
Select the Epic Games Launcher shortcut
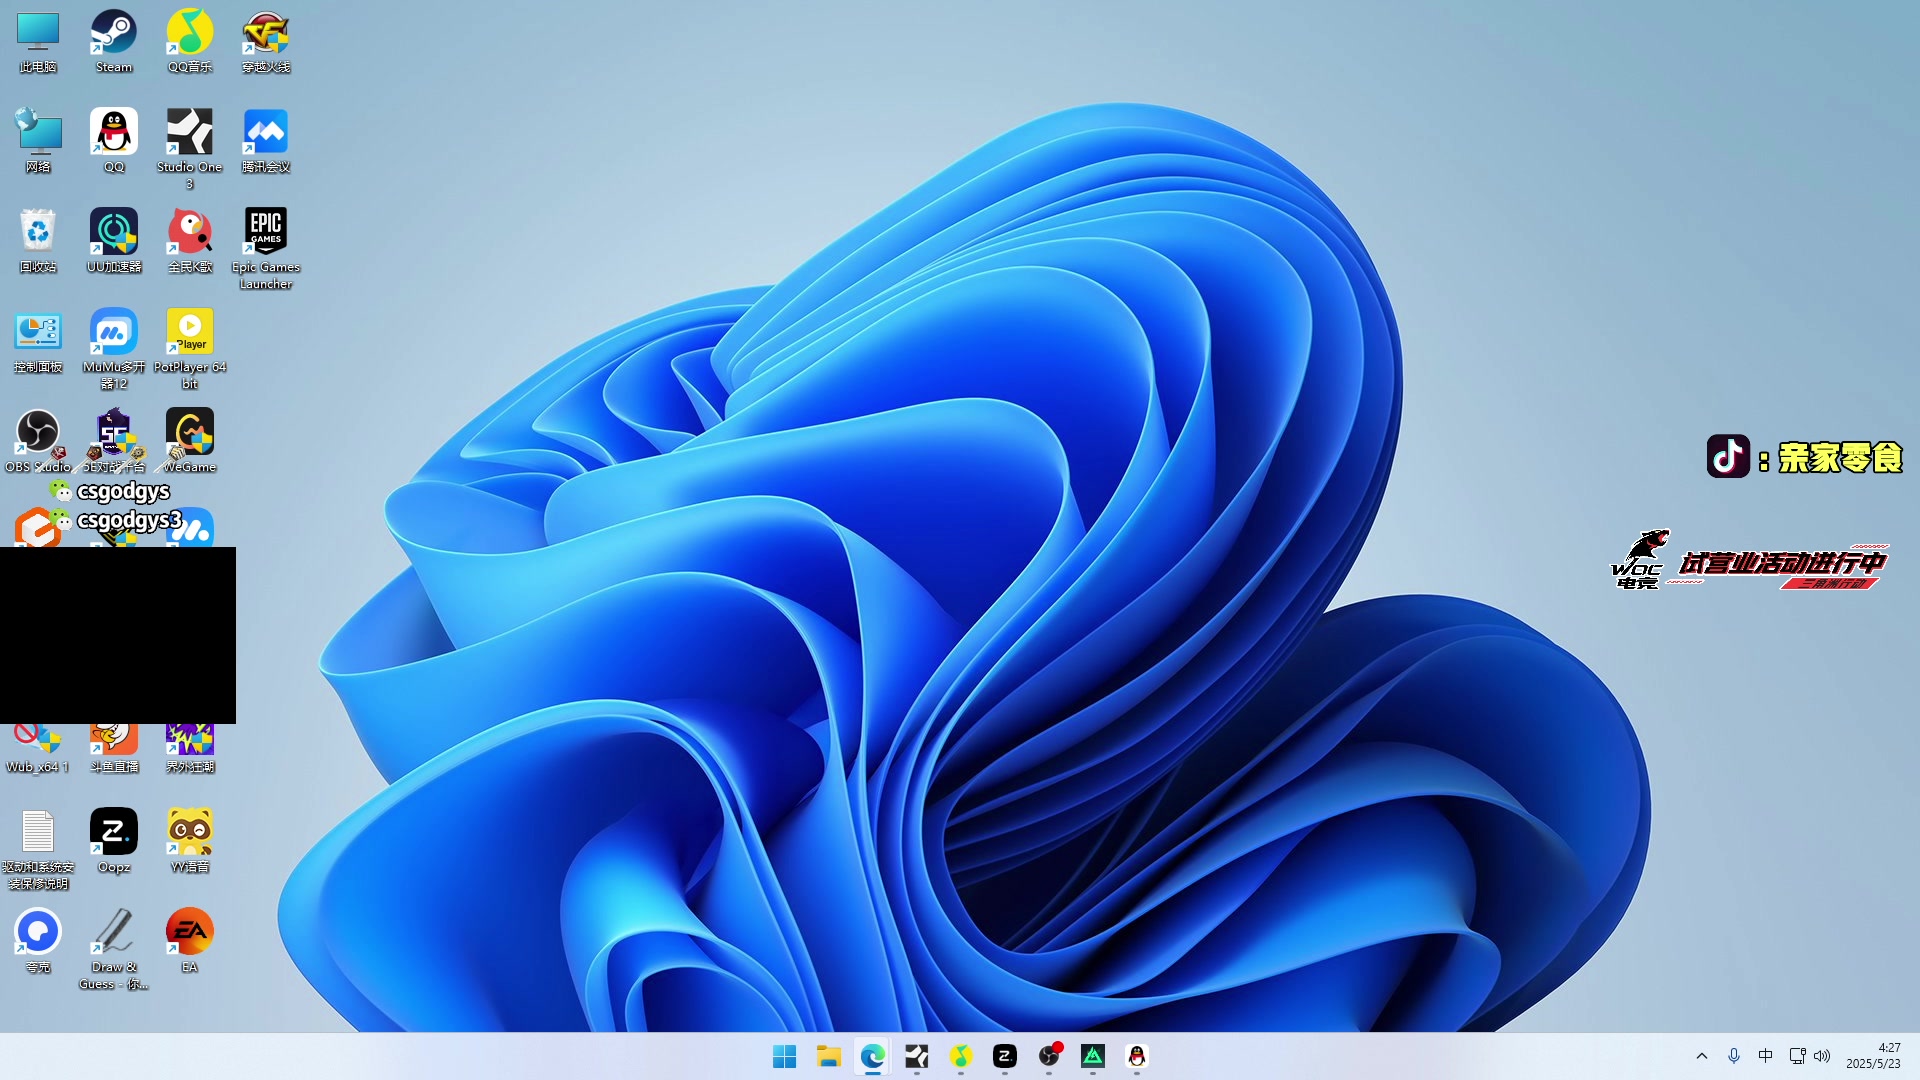(266, 250)
